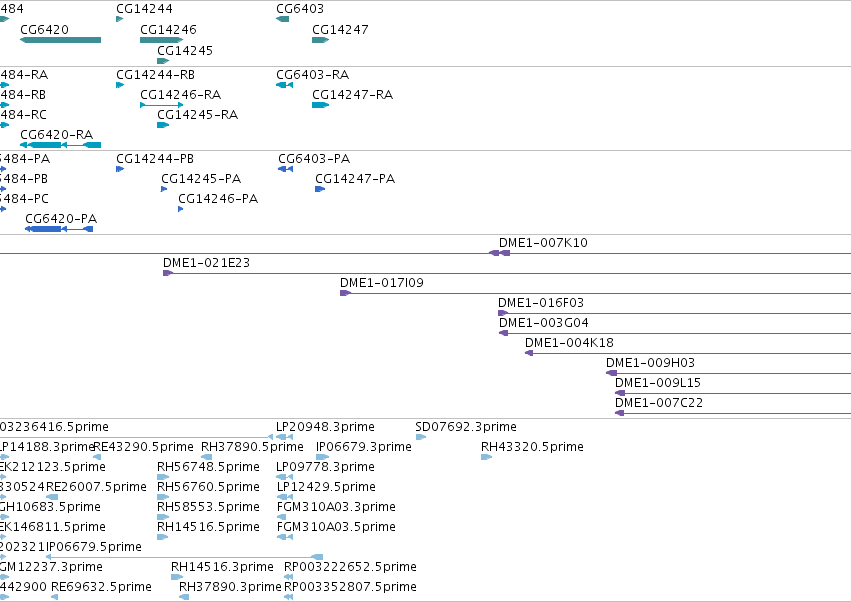Viewport: 851px width, 602px height.
Task: Click transcript CG14244-RB label
Action: pos(155,74)
